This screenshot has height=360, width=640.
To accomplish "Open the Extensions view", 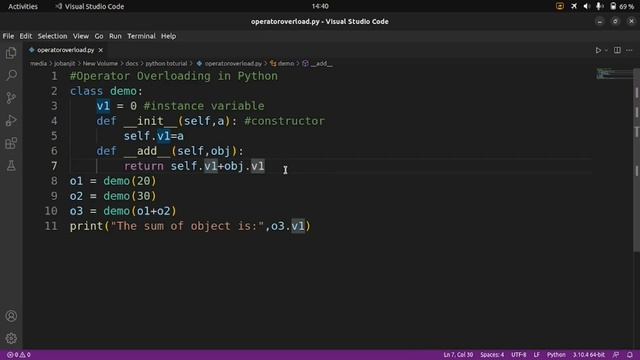I will coord(11,143).
